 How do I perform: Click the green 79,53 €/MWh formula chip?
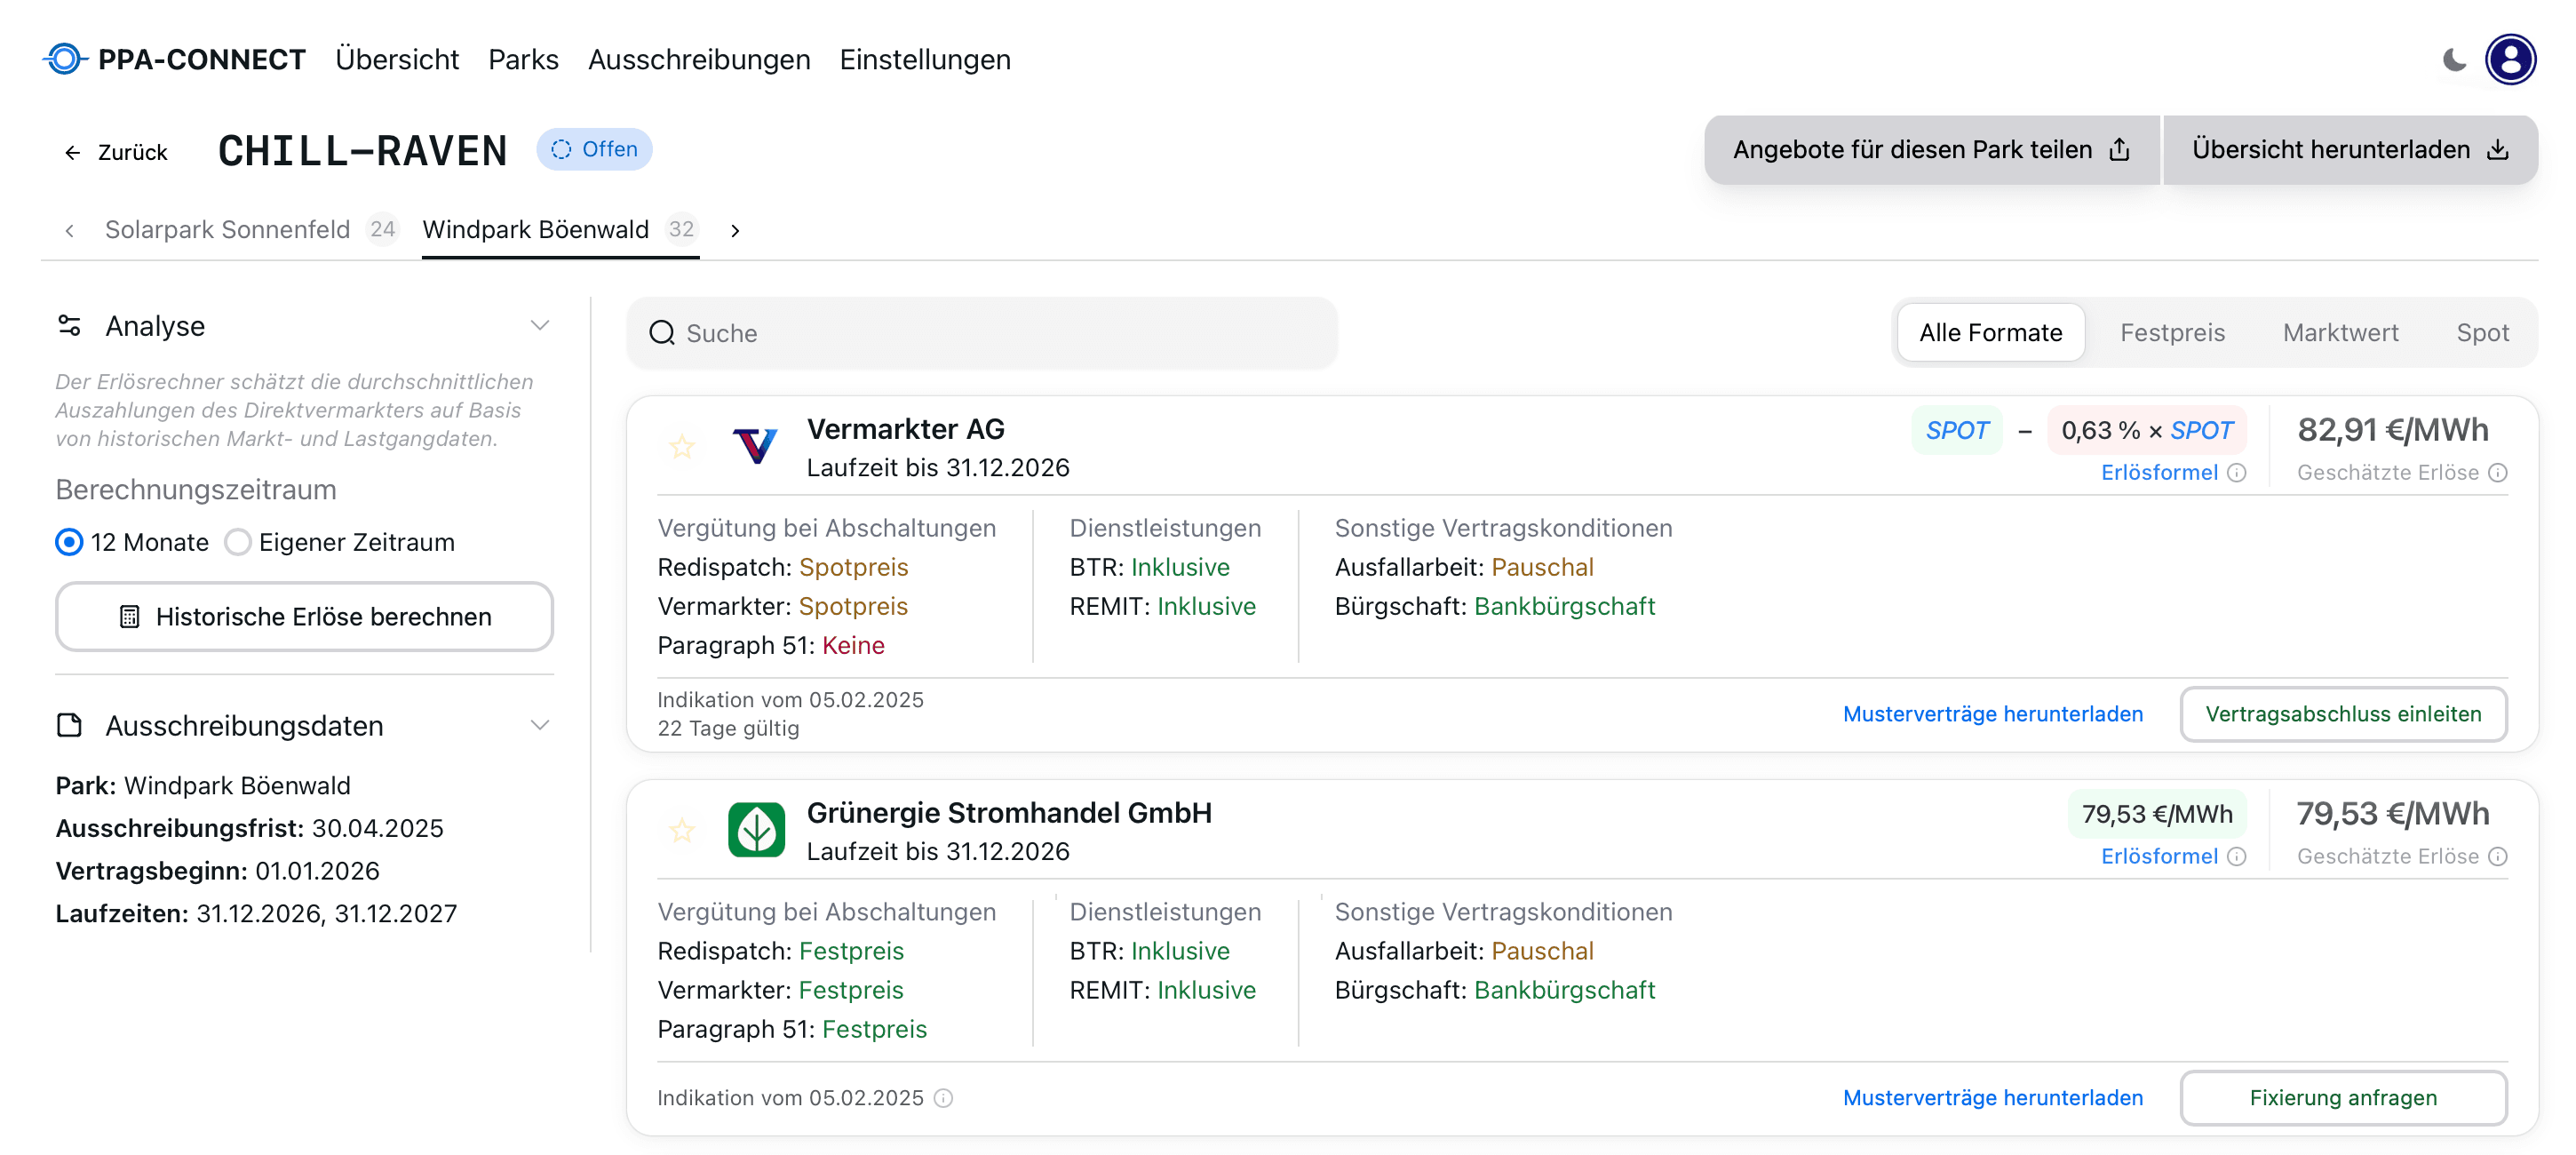tap(2157, 814)
